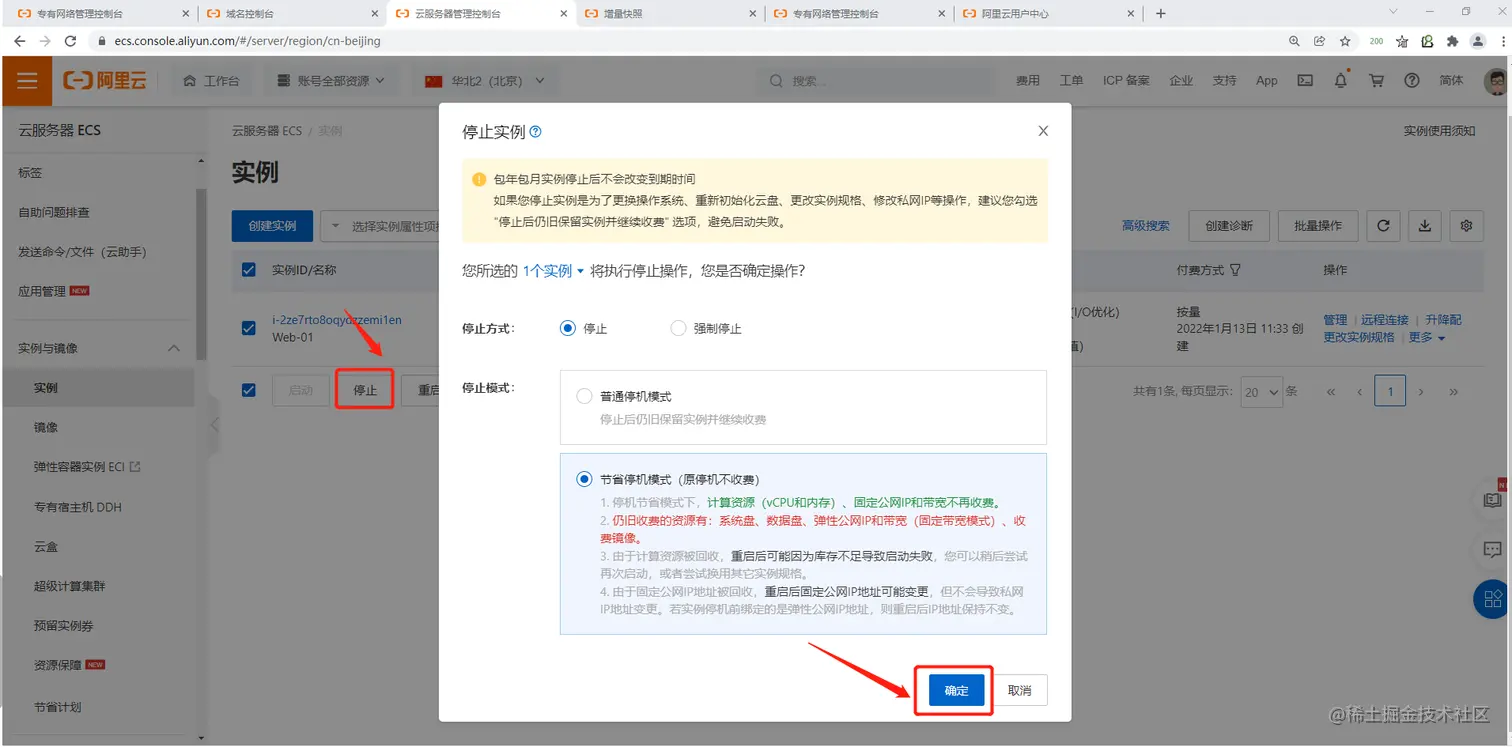
Task: Open 节省计划 in sidebar
Action: 57,707
